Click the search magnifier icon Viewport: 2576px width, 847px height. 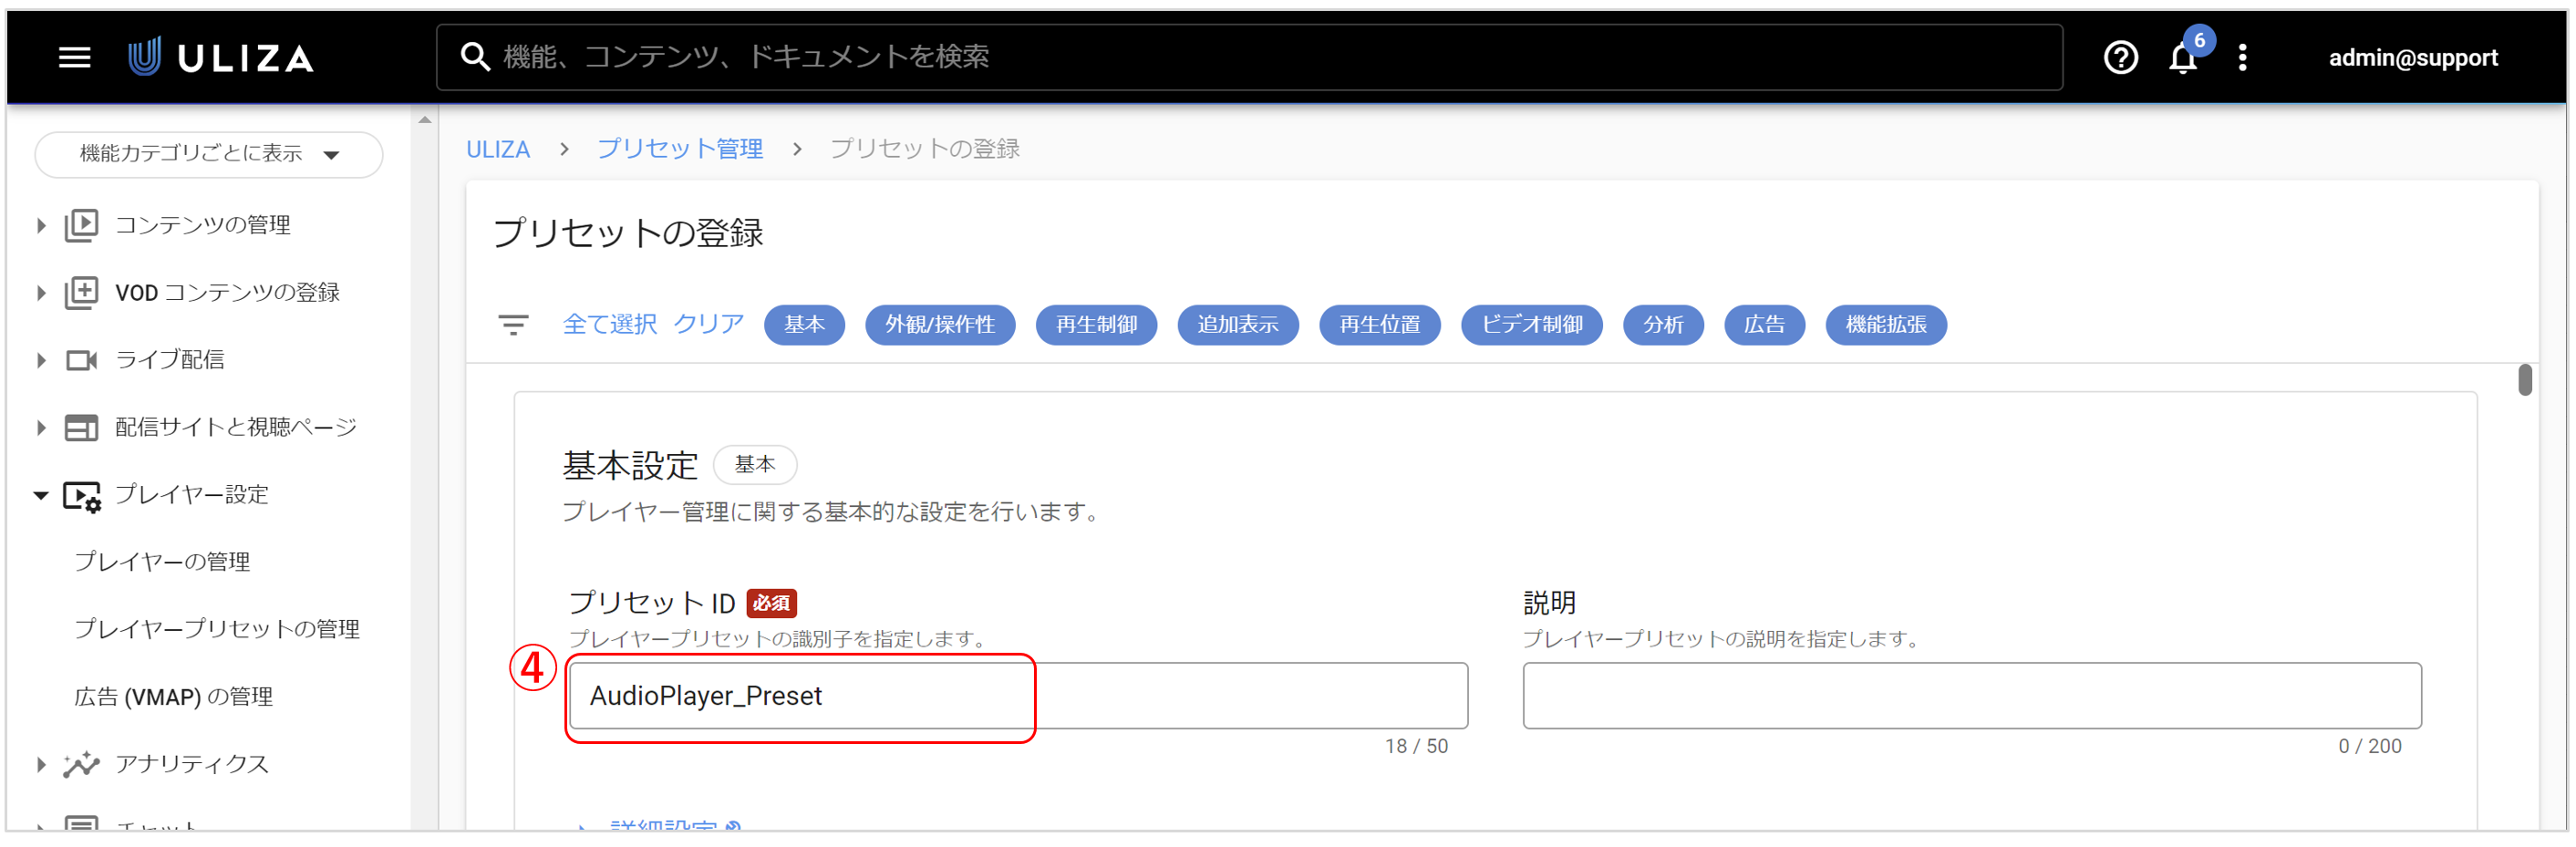pos(475,57)
